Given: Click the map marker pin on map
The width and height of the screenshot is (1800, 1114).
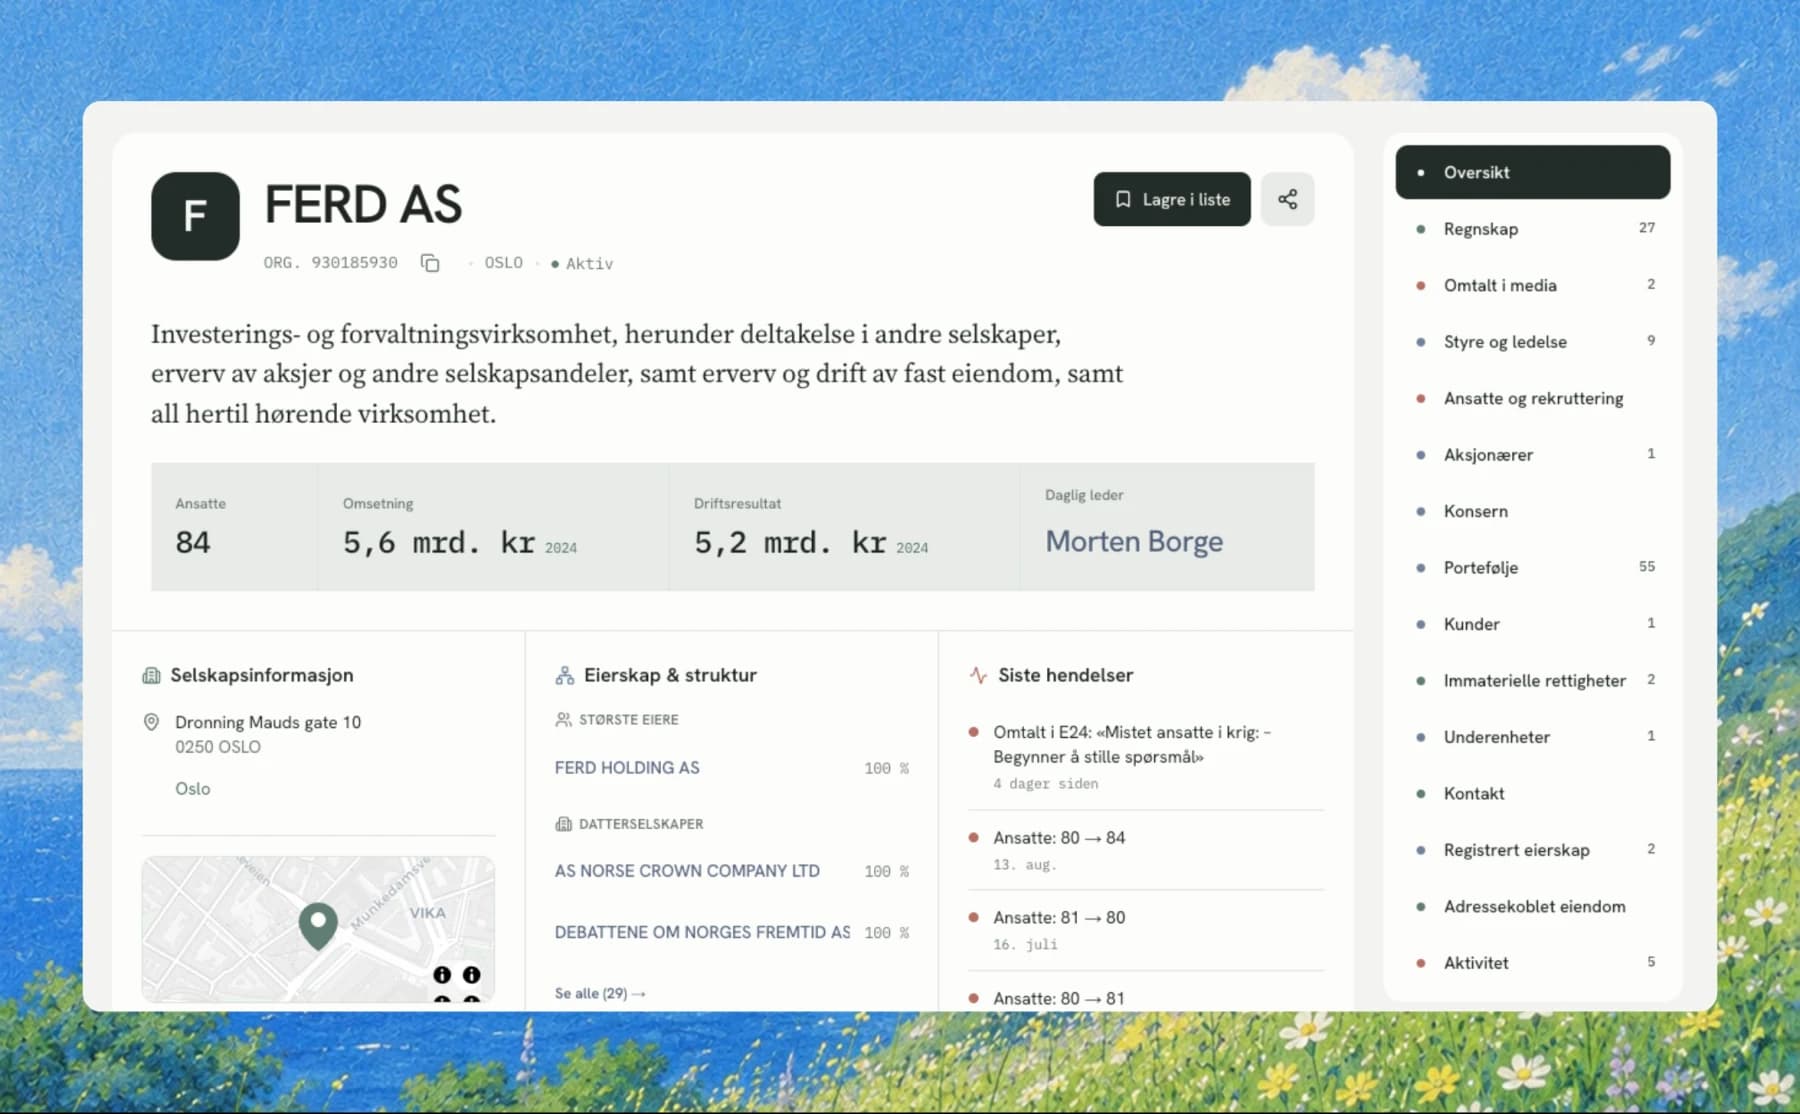Looking at the screenshot, I should 318,926.
